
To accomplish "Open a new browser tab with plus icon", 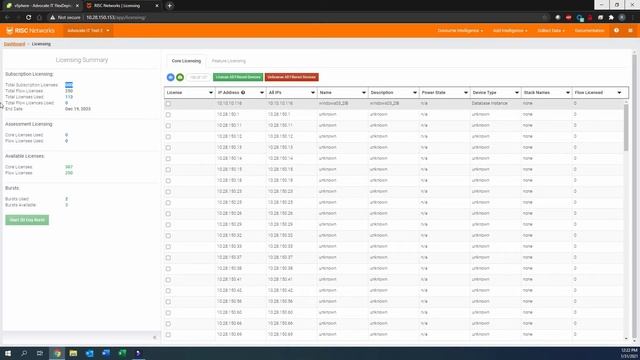I will 169,6.
